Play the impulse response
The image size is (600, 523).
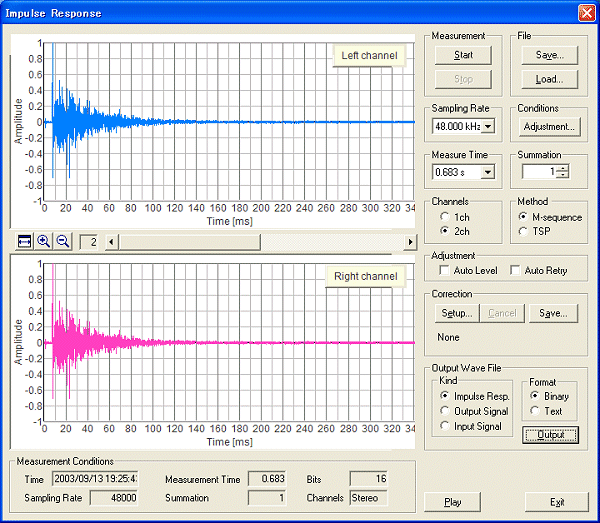452,502
